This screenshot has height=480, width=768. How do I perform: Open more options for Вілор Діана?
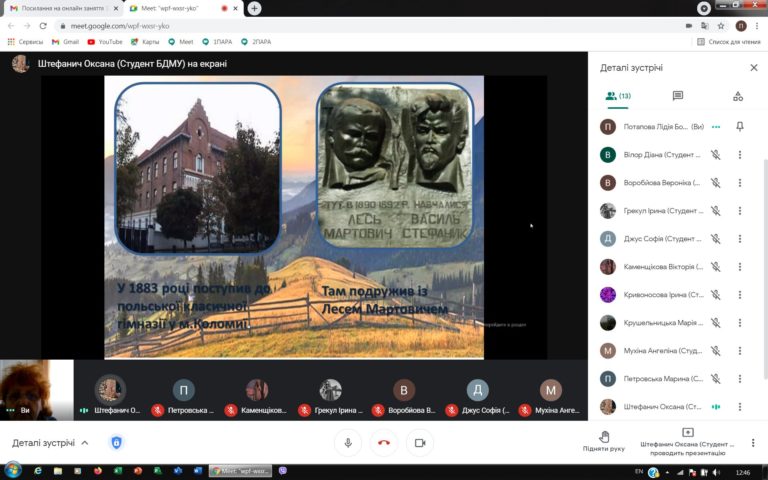click(x=740, y=155)
